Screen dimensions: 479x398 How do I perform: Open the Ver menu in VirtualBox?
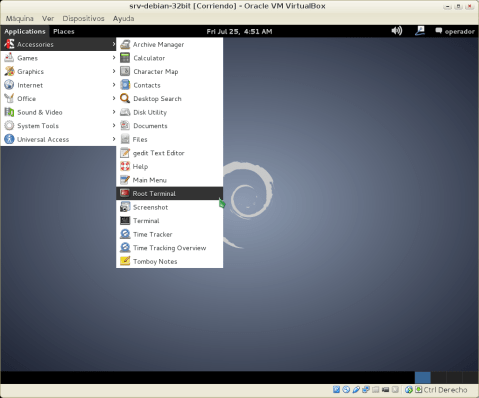tap(48, 18)
